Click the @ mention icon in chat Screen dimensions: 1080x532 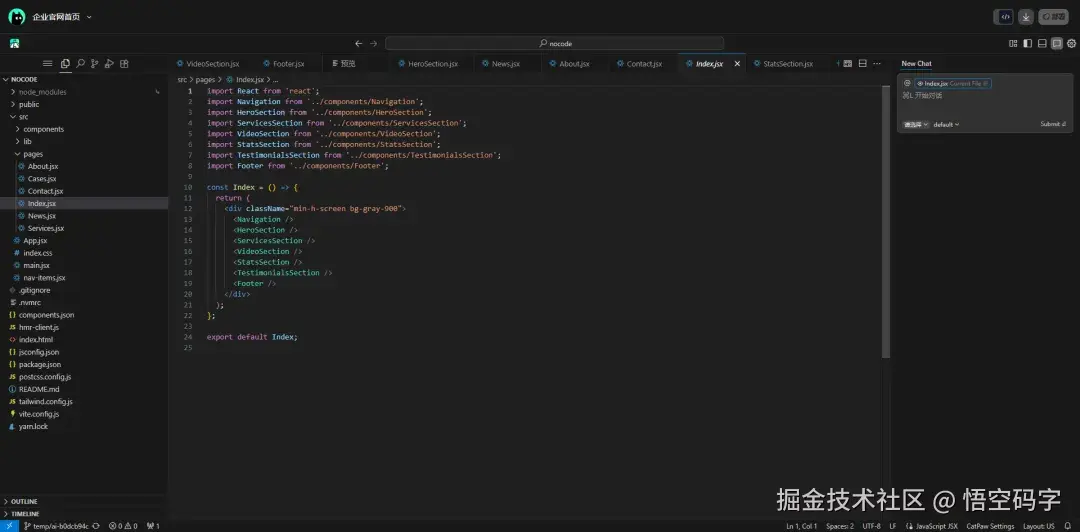(x=907, y=83)
